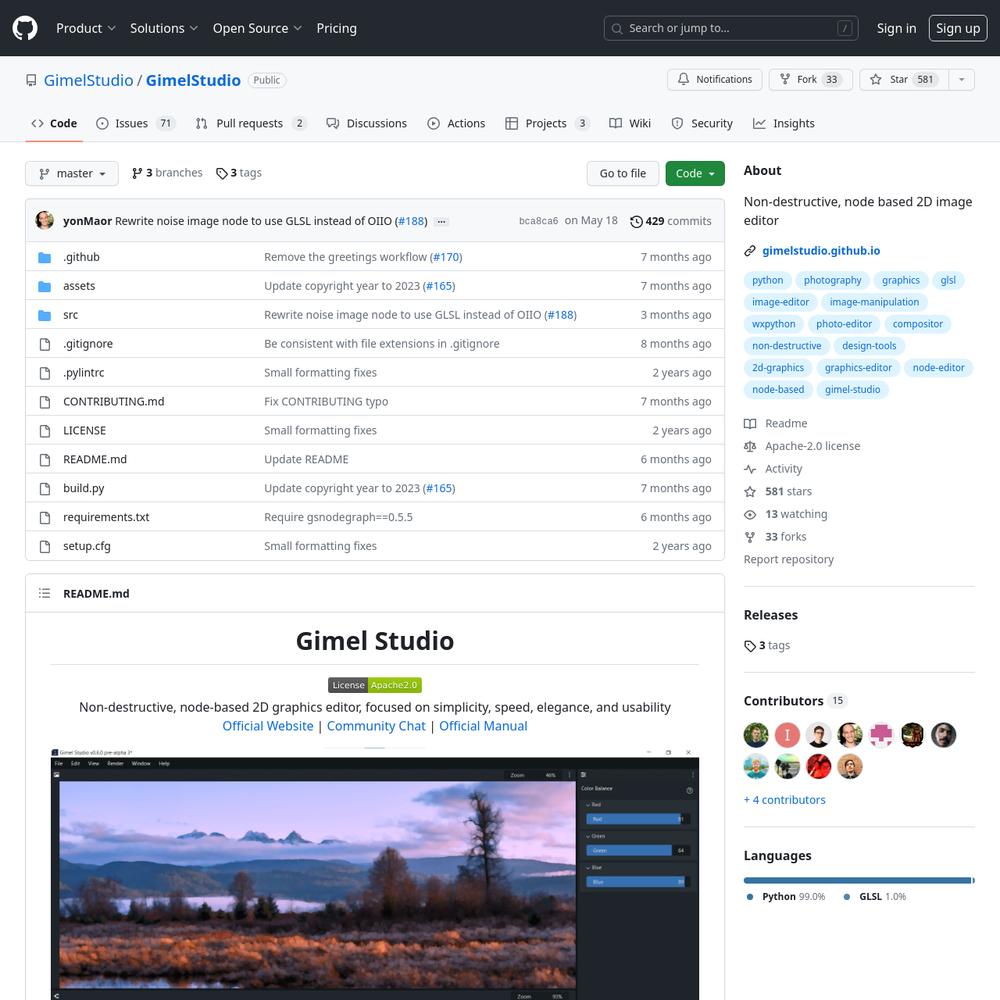Click the link icon beside gimelstudio.github.io
Image resolution: width=1000 pixels, height=1000 pixels.
pos(750,251)
